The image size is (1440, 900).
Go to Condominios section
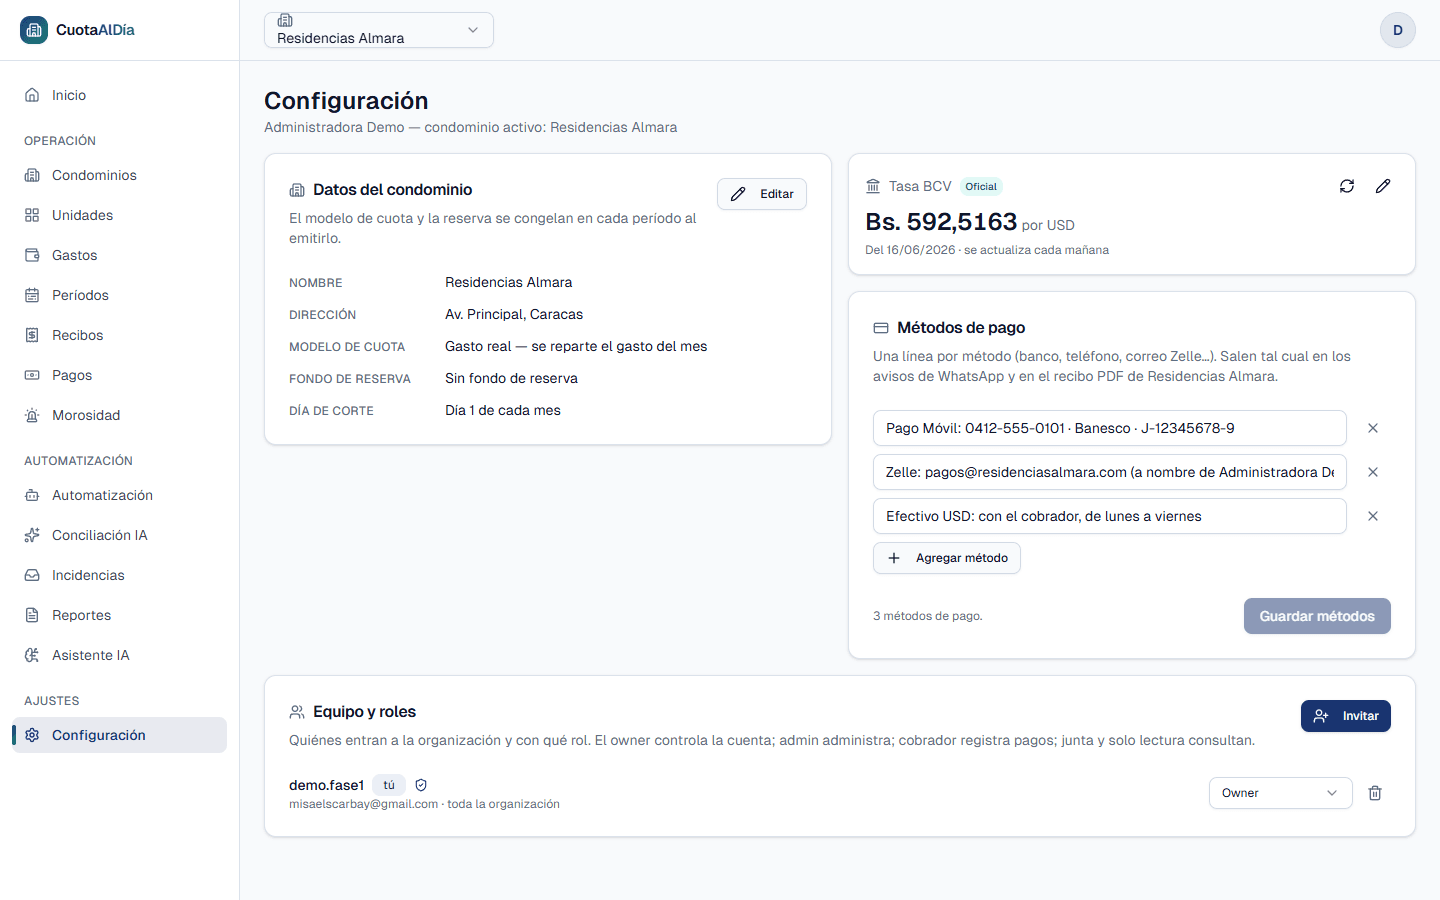(120, 175)
